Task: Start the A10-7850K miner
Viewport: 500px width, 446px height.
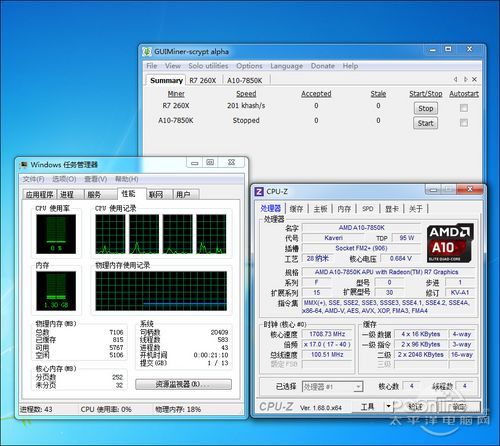Action: [x=426, y=123]
